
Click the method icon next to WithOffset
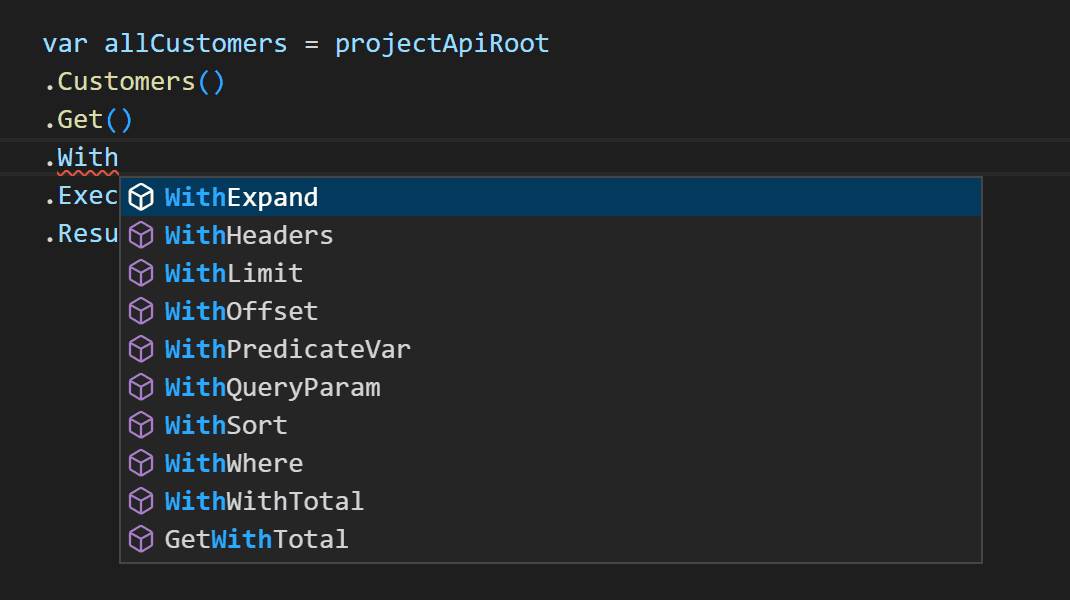141,311
